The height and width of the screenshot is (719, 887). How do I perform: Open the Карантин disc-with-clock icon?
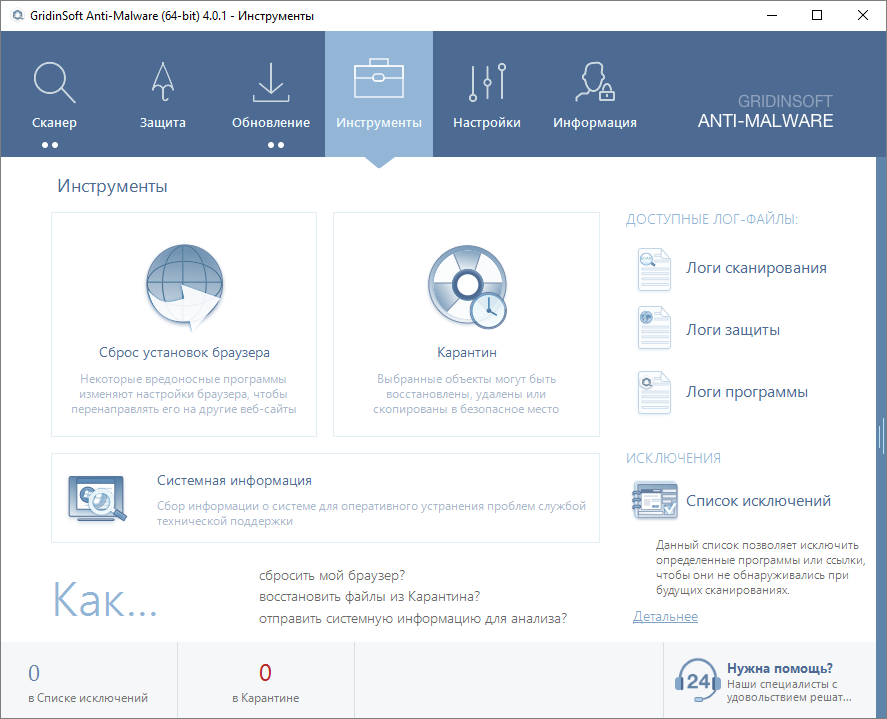coord(467,287)
